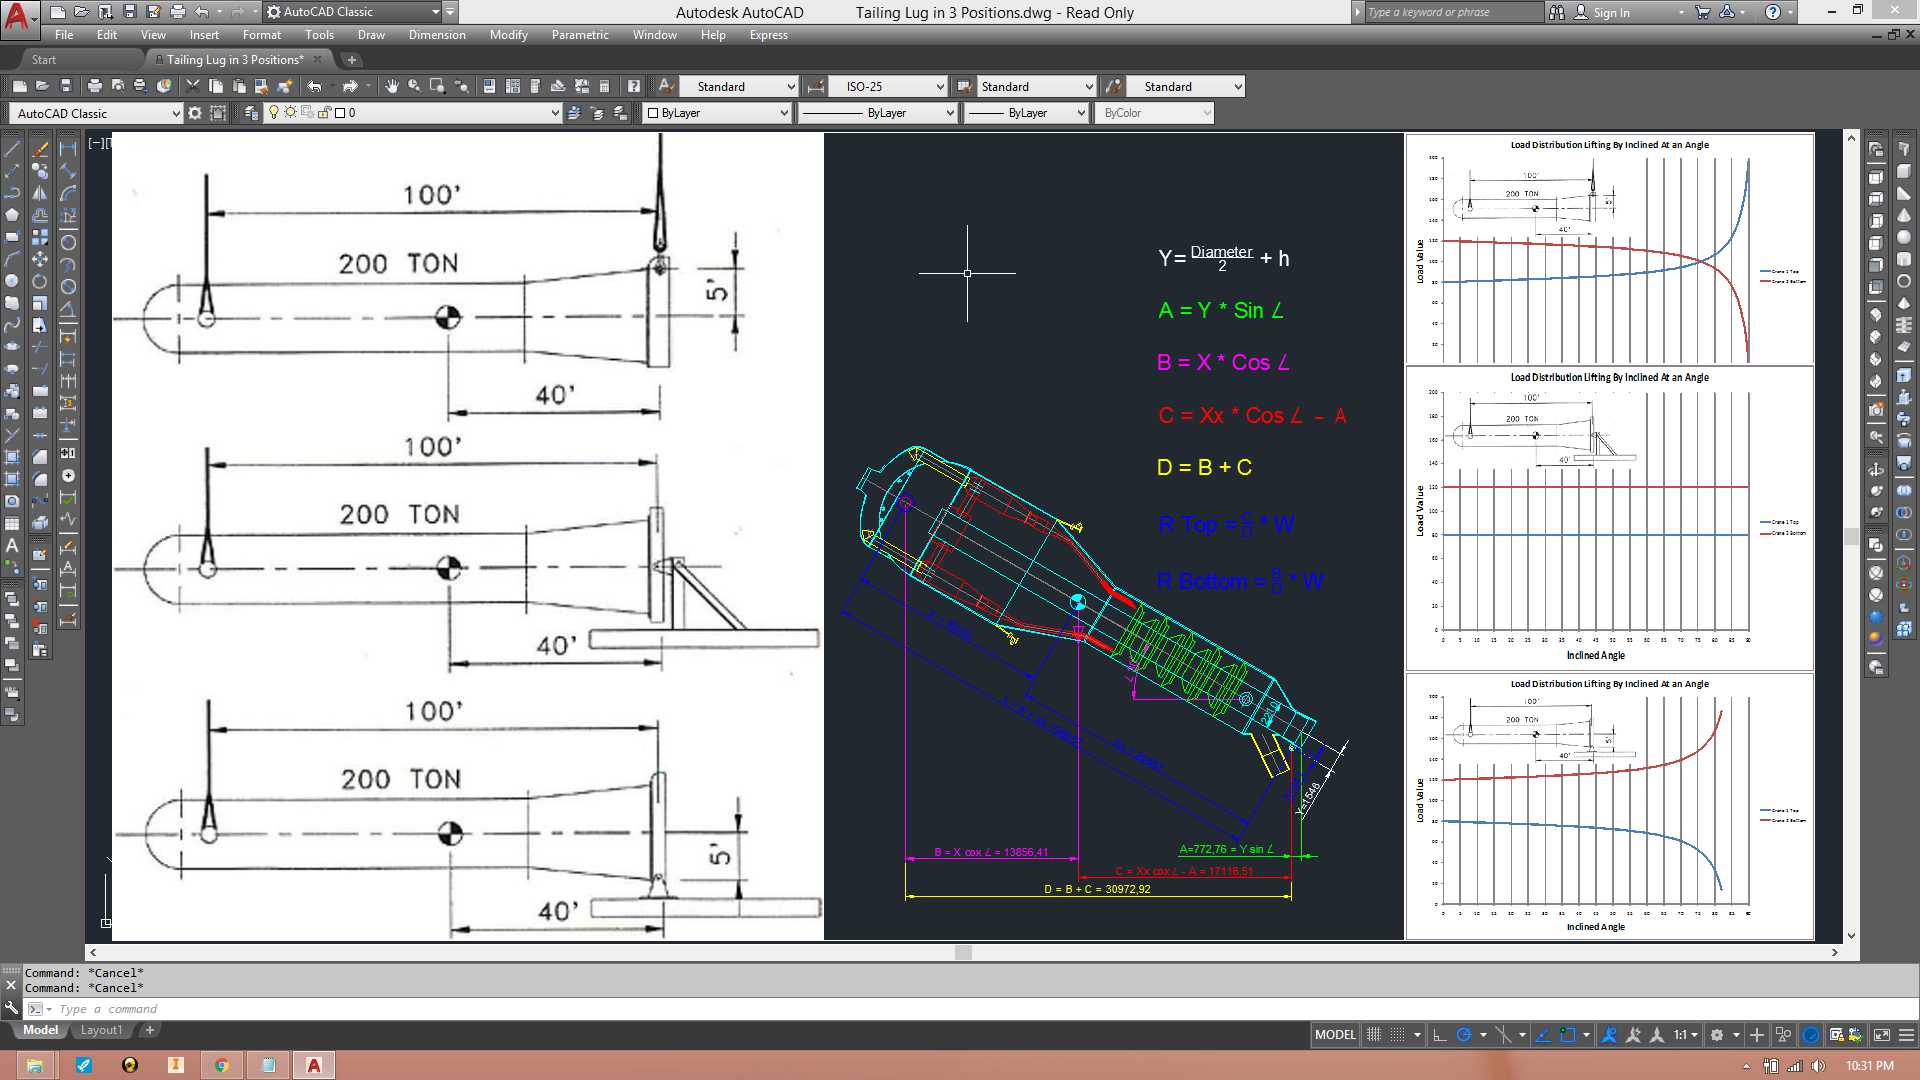
Task: Open the Help question mark icon
Action: click(633, 87)
